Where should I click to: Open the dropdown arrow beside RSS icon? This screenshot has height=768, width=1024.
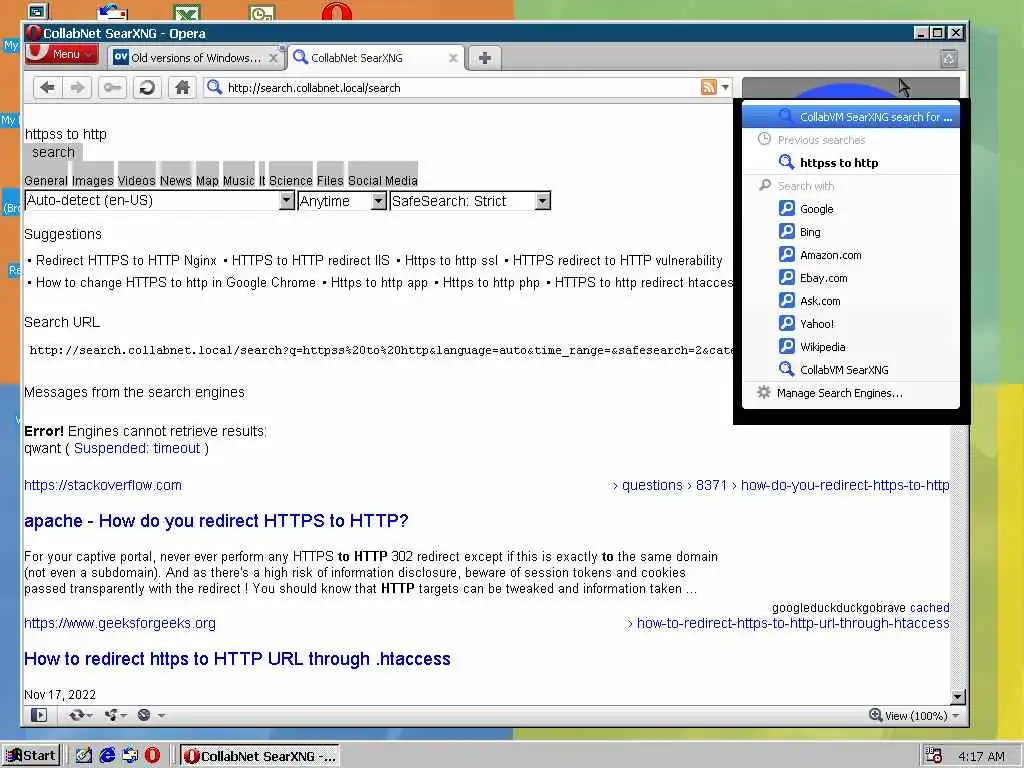(x=725, y=87)
